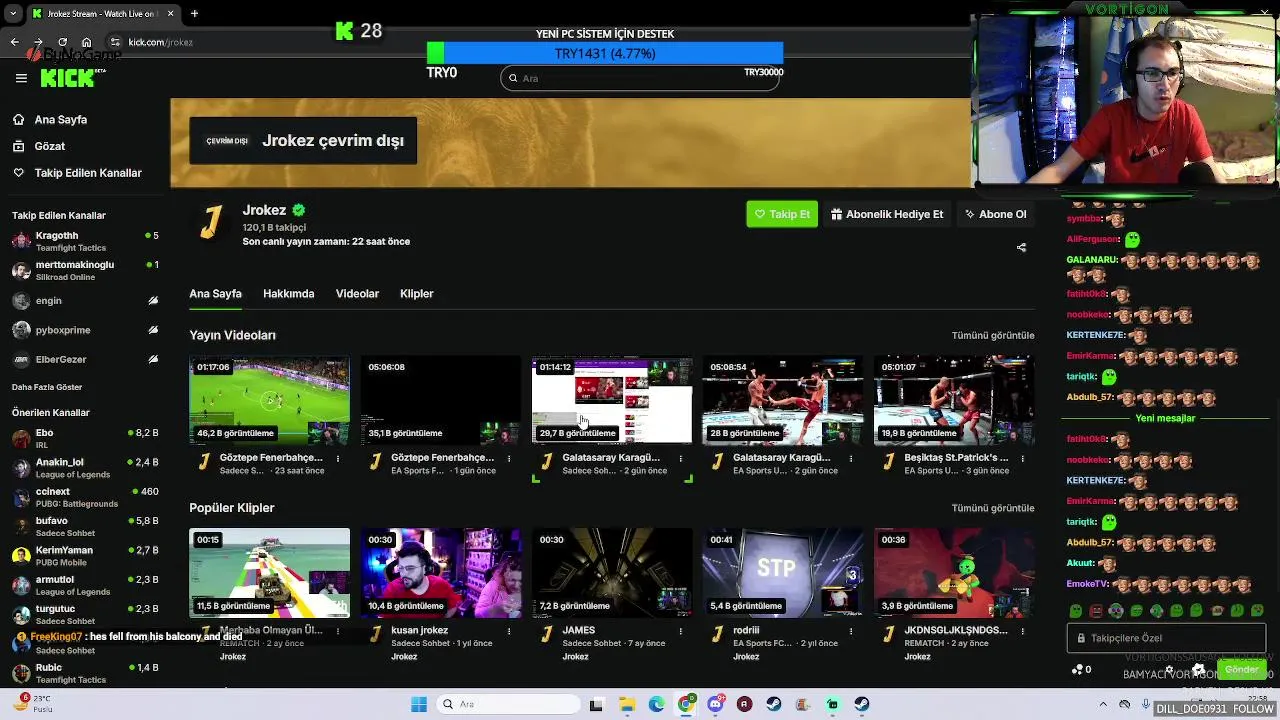Open the 01:17:06 Göztepe Fenerbahçe video thumbnail
Image resolution: width=1280 pixels, height=720 pixels.
[270, 400]
